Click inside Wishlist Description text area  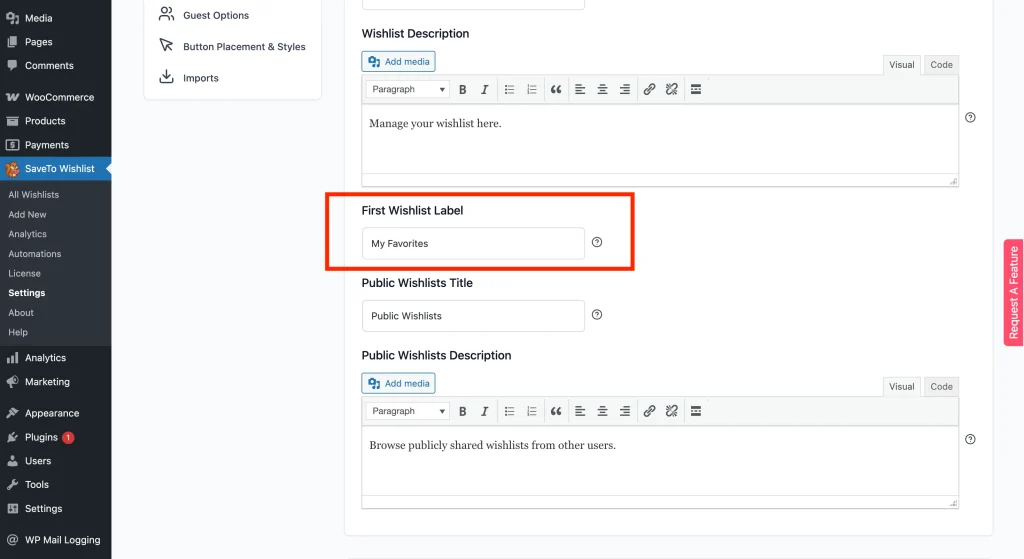tap(660, 139)
